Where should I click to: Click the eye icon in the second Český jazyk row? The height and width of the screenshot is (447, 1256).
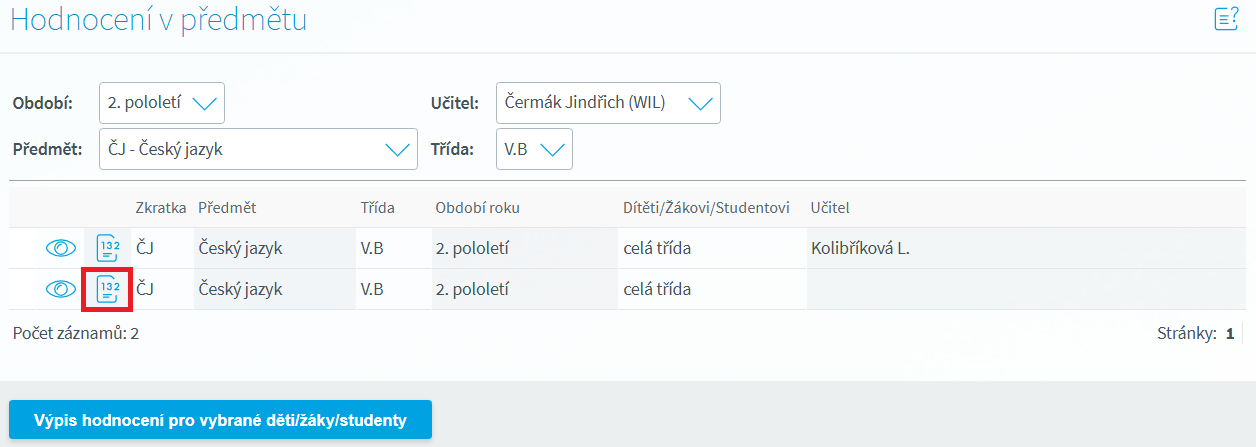(61, 289)
